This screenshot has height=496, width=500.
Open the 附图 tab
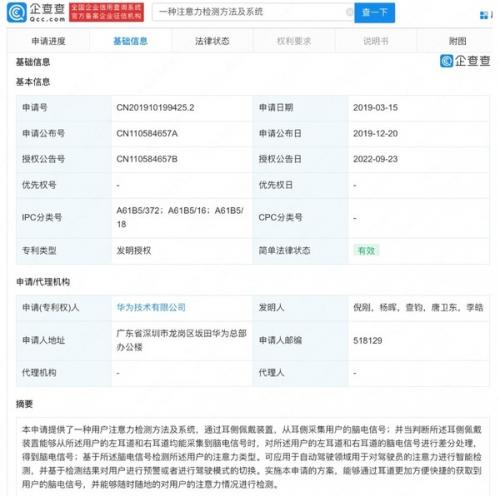[457, 41]
